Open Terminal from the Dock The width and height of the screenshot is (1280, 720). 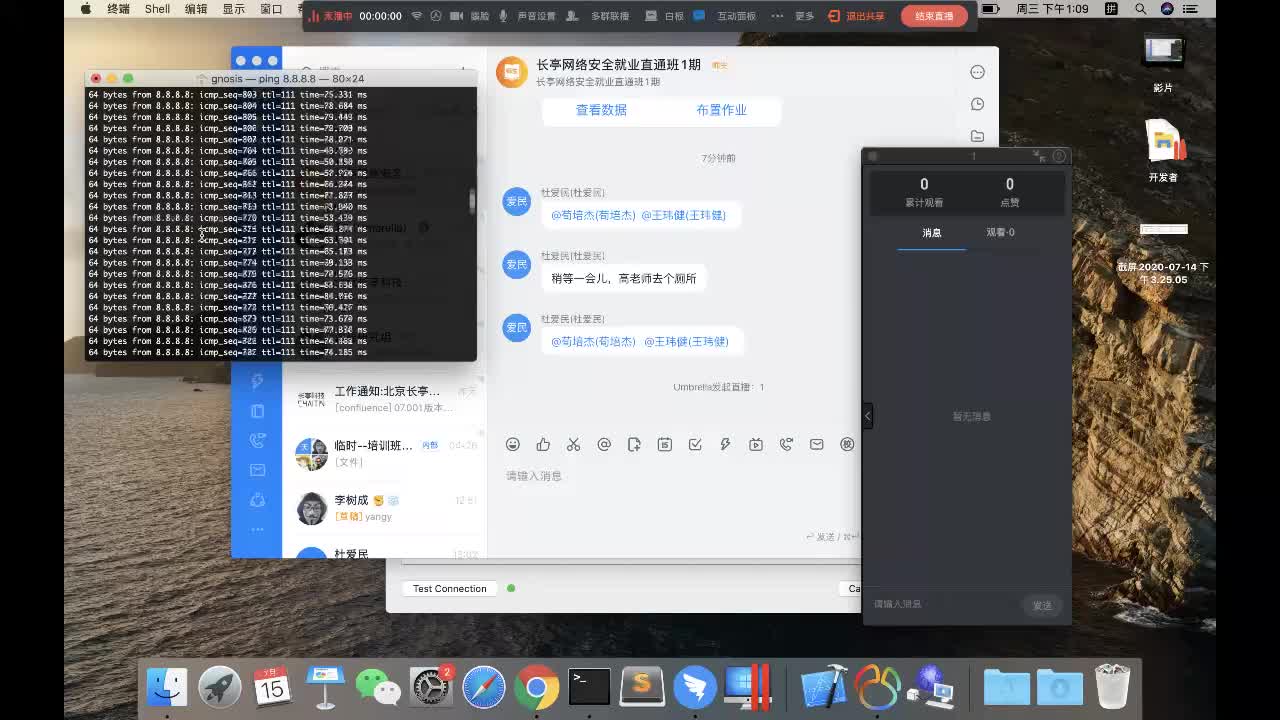[589, 687]
